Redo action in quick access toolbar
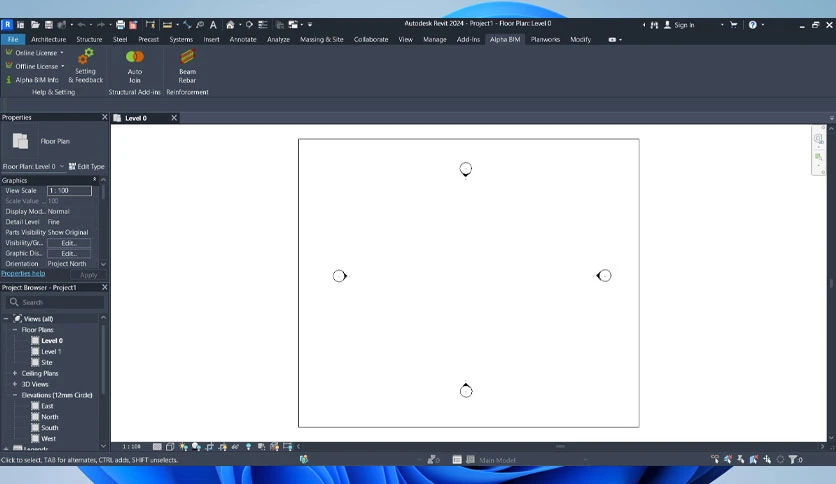 (100, 25)
